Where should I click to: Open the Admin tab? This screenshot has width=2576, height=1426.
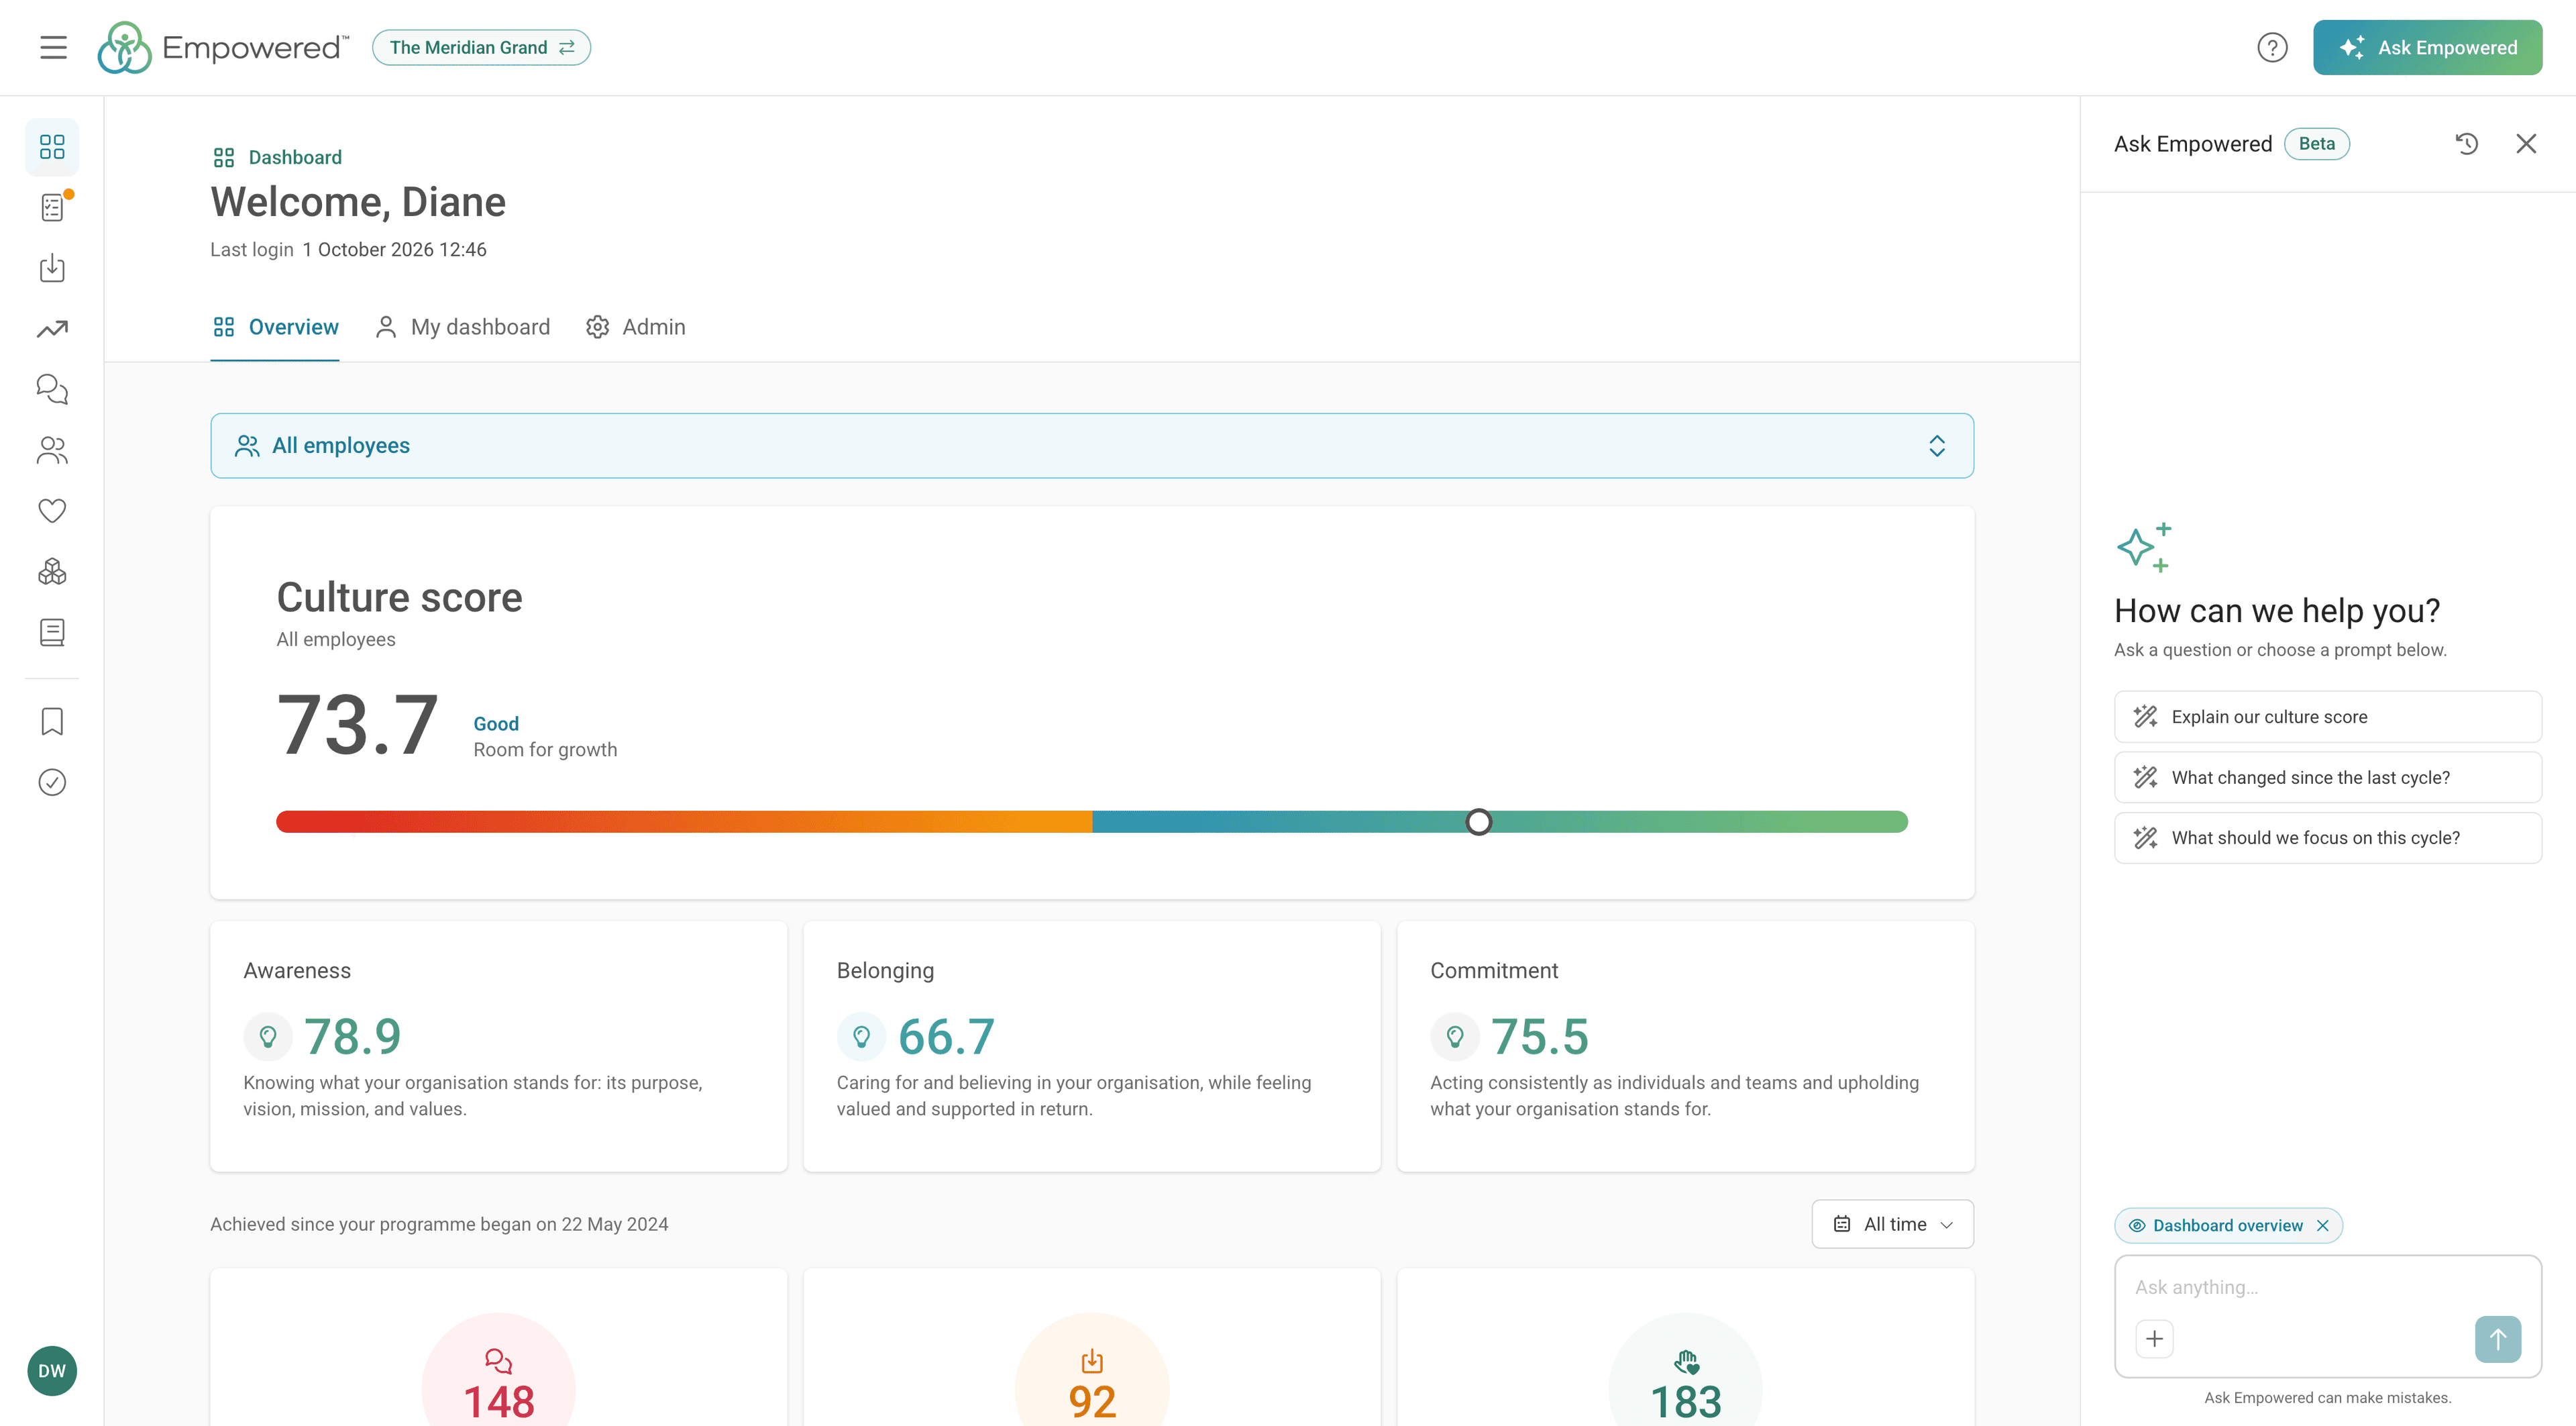pos(635,327)
